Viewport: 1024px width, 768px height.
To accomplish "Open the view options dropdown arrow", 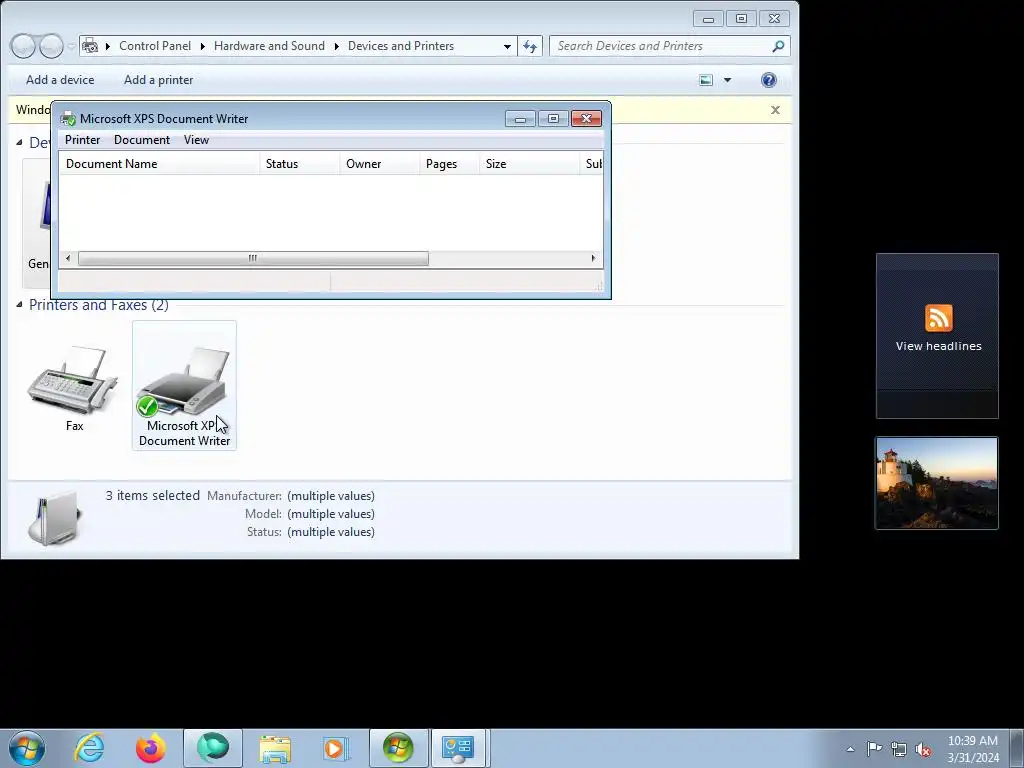I will (x=728, y=80).
